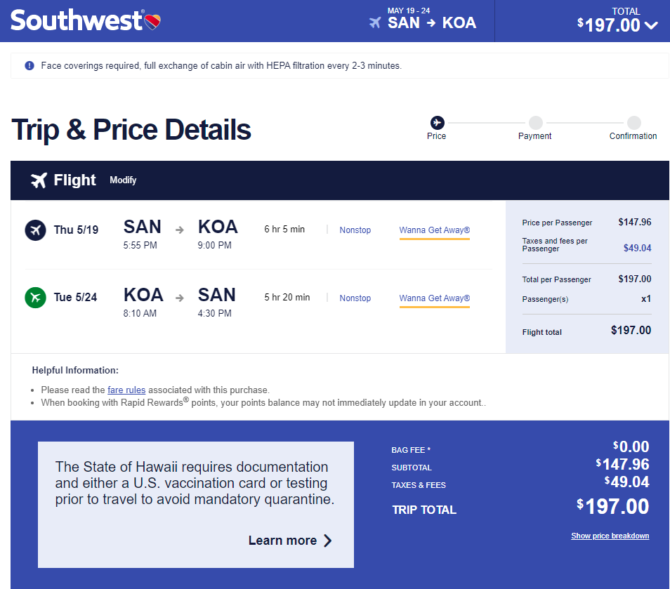The width and height of the screenshot is (670, 589).
Task: Click the $49.04 taxes and fees amount link
Action: pyautogui.click(x=637, y=248)
